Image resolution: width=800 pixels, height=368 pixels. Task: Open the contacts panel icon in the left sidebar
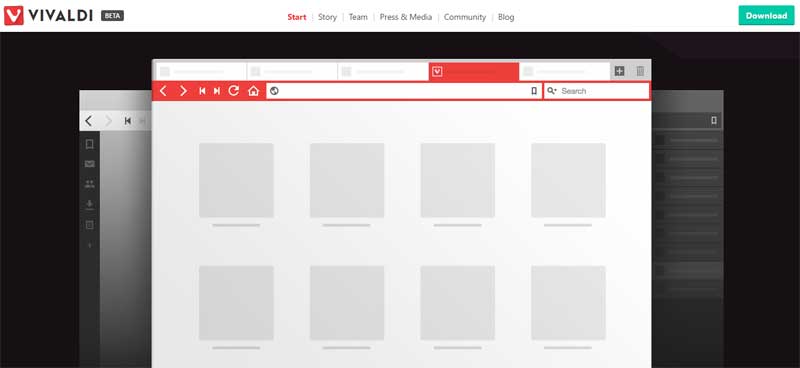coord(90,184)
